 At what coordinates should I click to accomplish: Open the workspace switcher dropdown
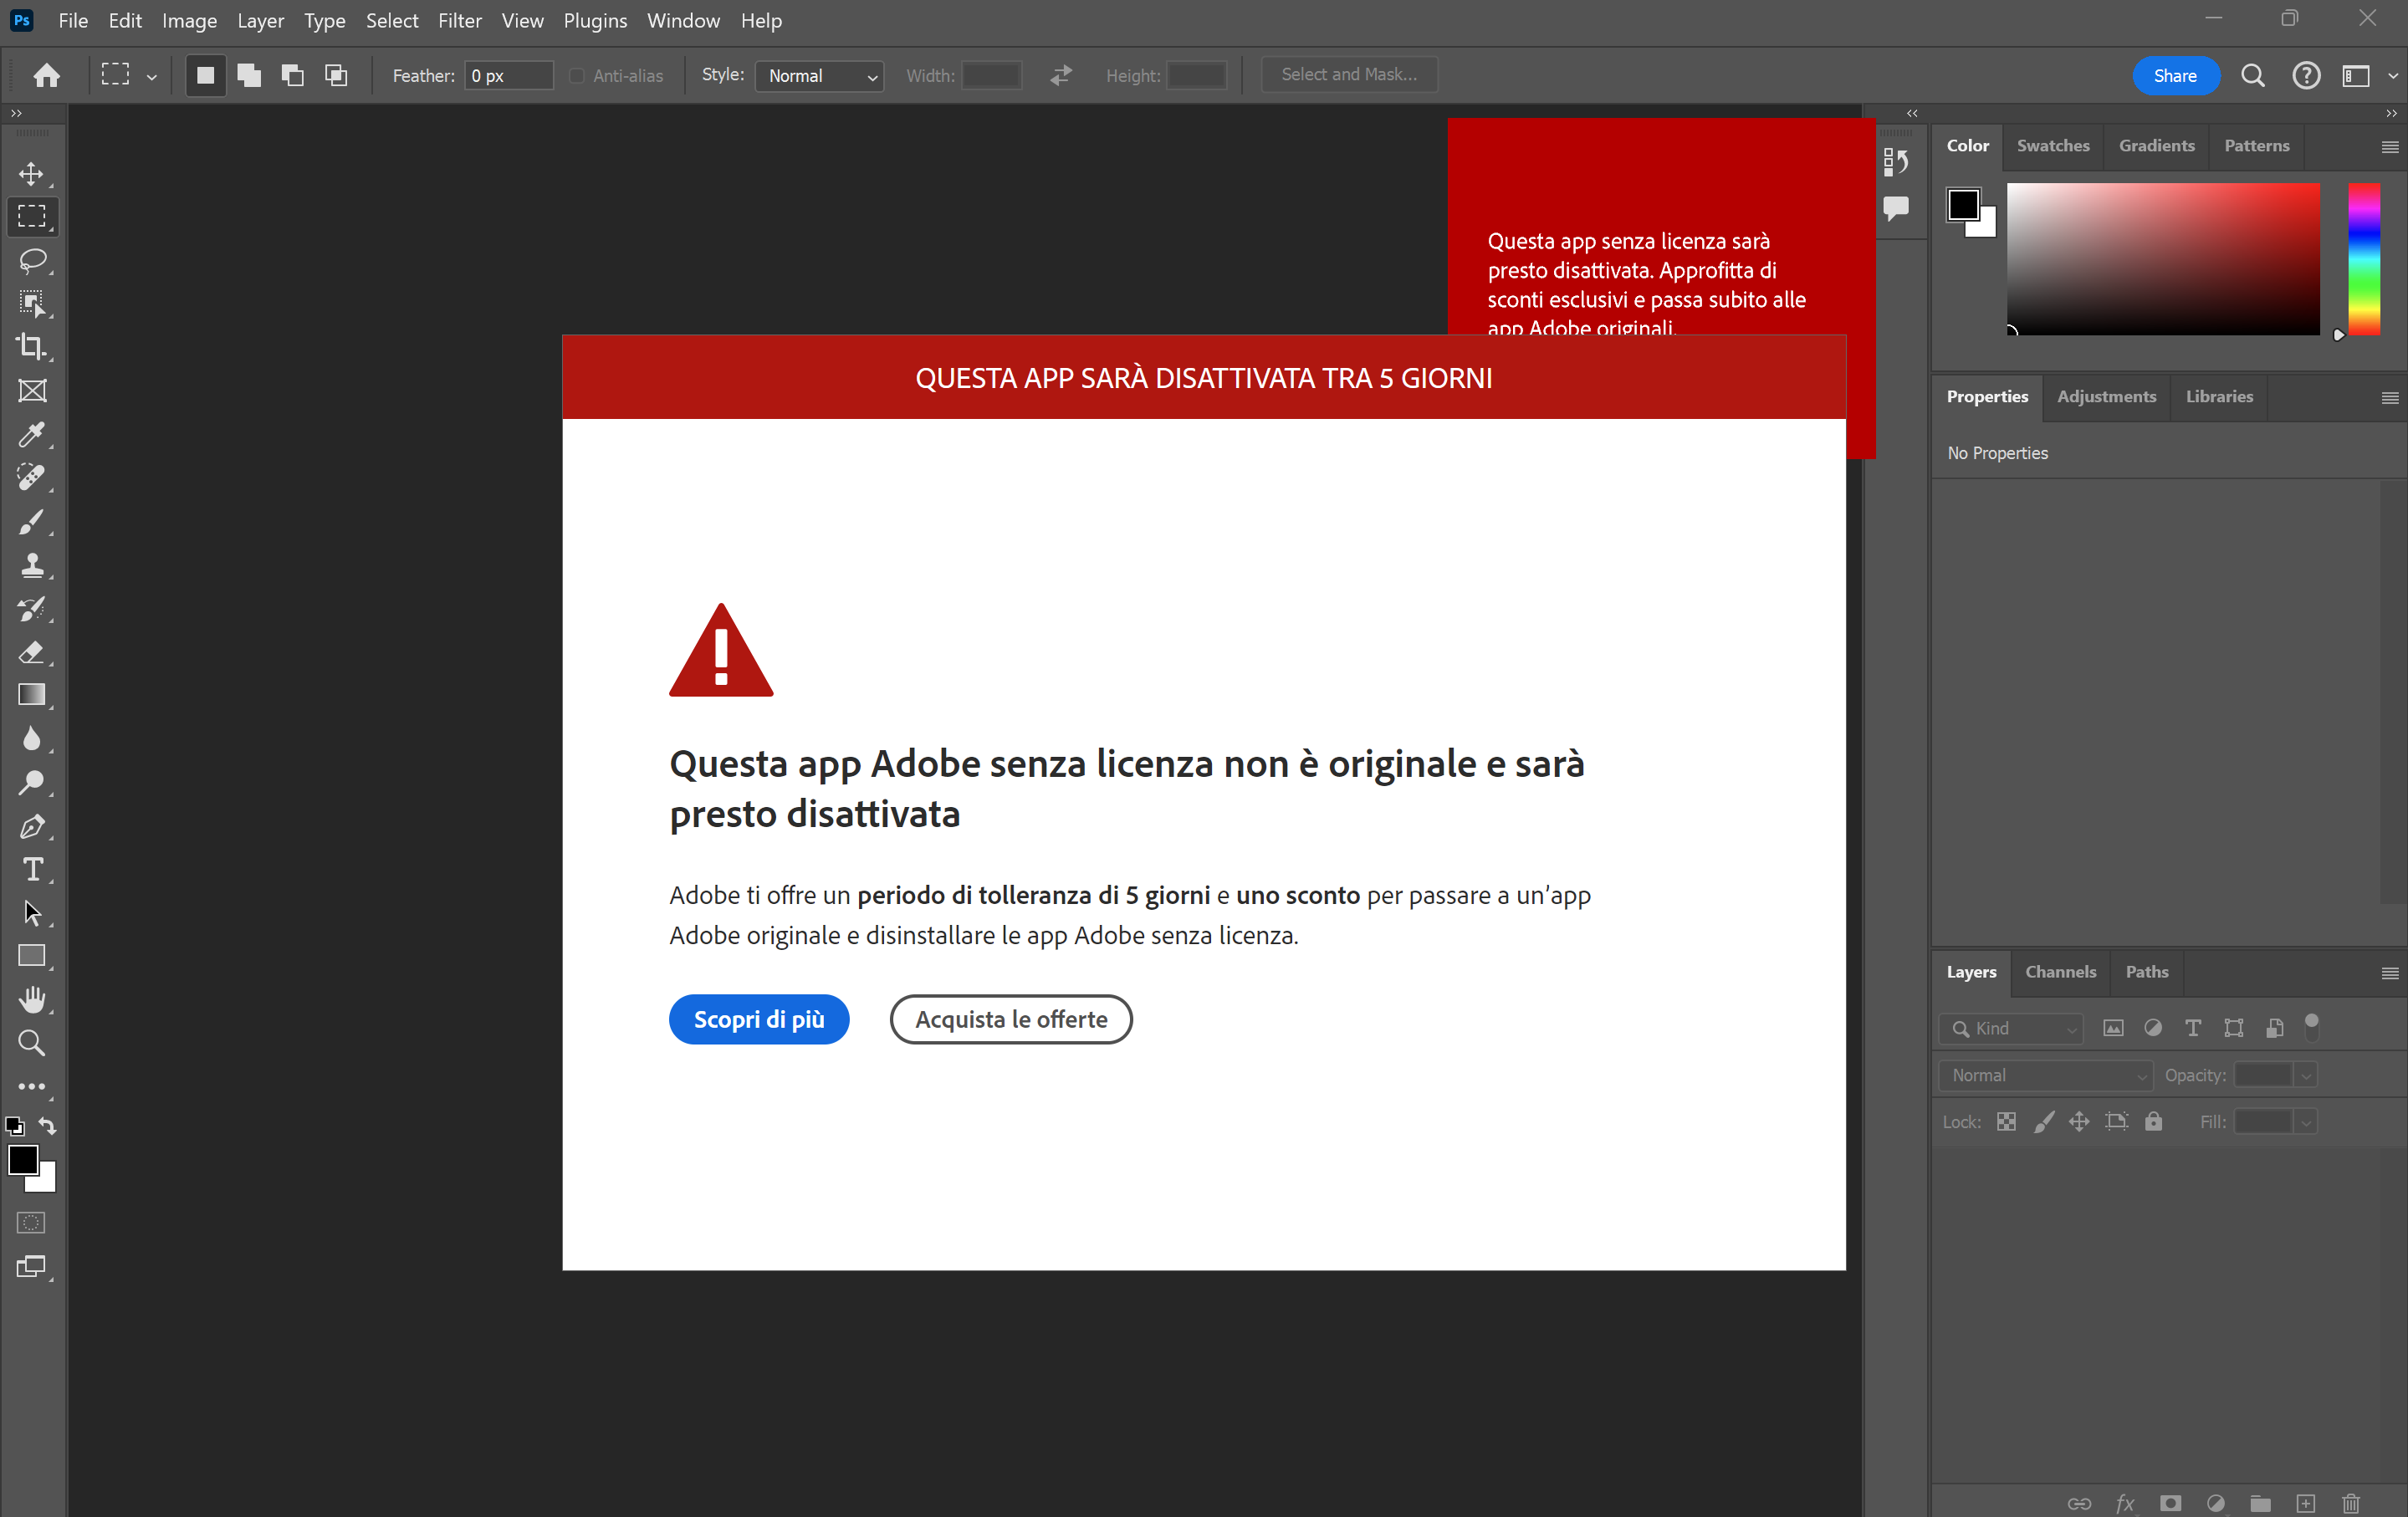click(2367, 76)
